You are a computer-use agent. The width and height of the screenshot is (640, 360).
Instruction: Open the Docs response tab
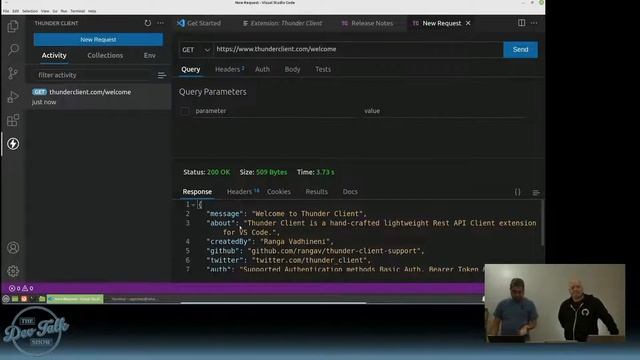350,192
